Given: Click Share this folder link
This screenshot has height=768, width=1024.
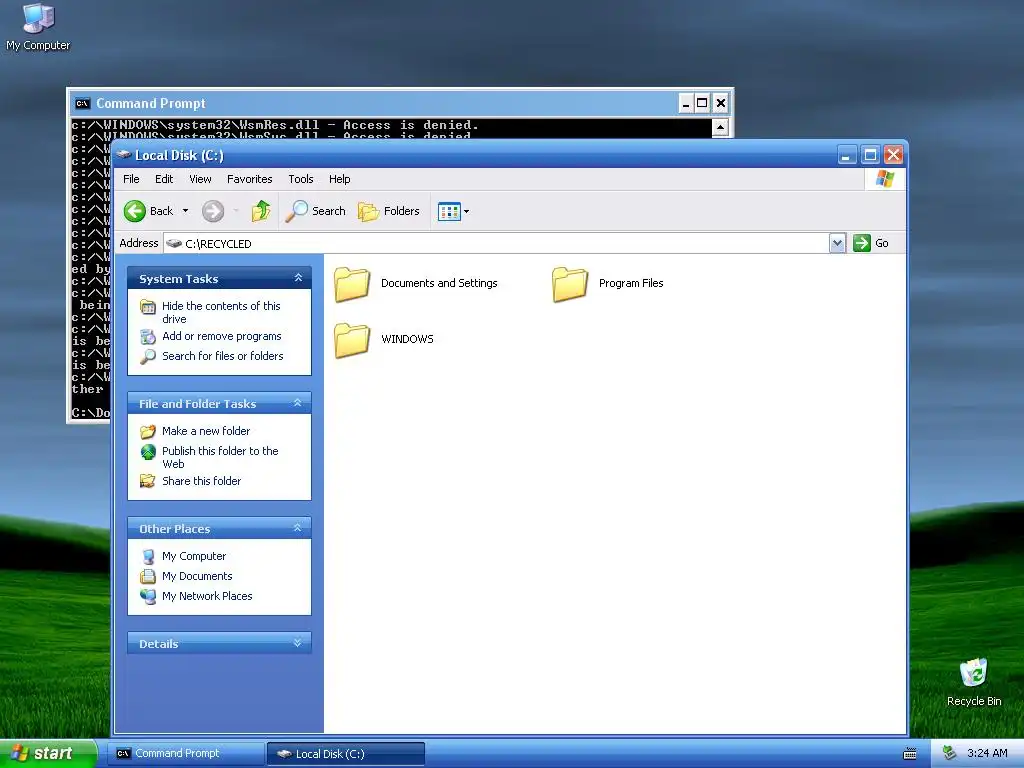Looking at the screenshot, I should (201, 481).
